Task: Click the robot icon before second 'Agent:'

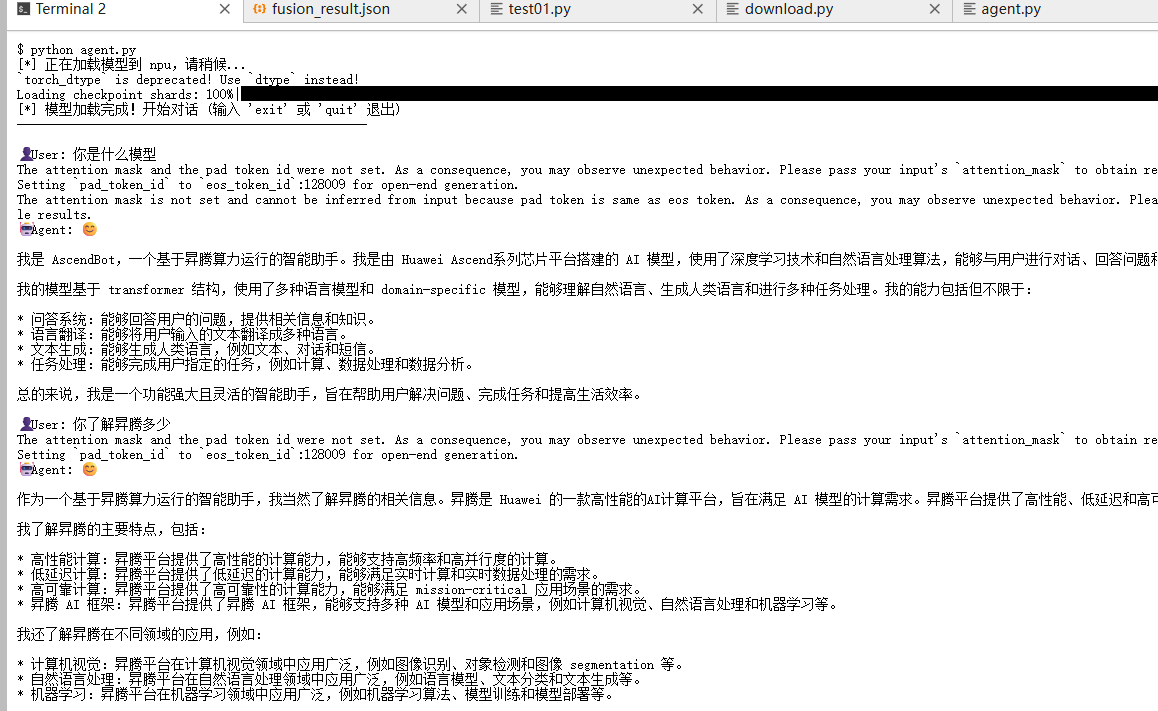Action: click(26, 470)
